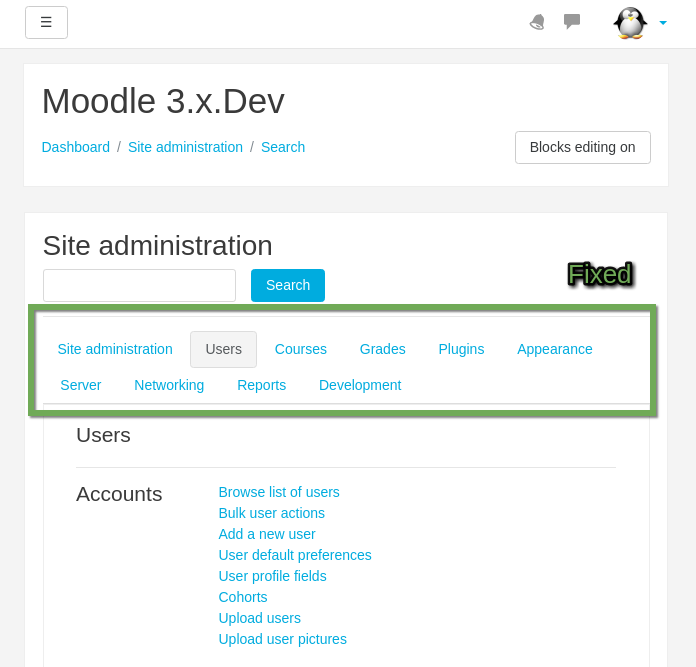Switch to the Networking tab
This screenshot has height=667, width=696.
169,385
